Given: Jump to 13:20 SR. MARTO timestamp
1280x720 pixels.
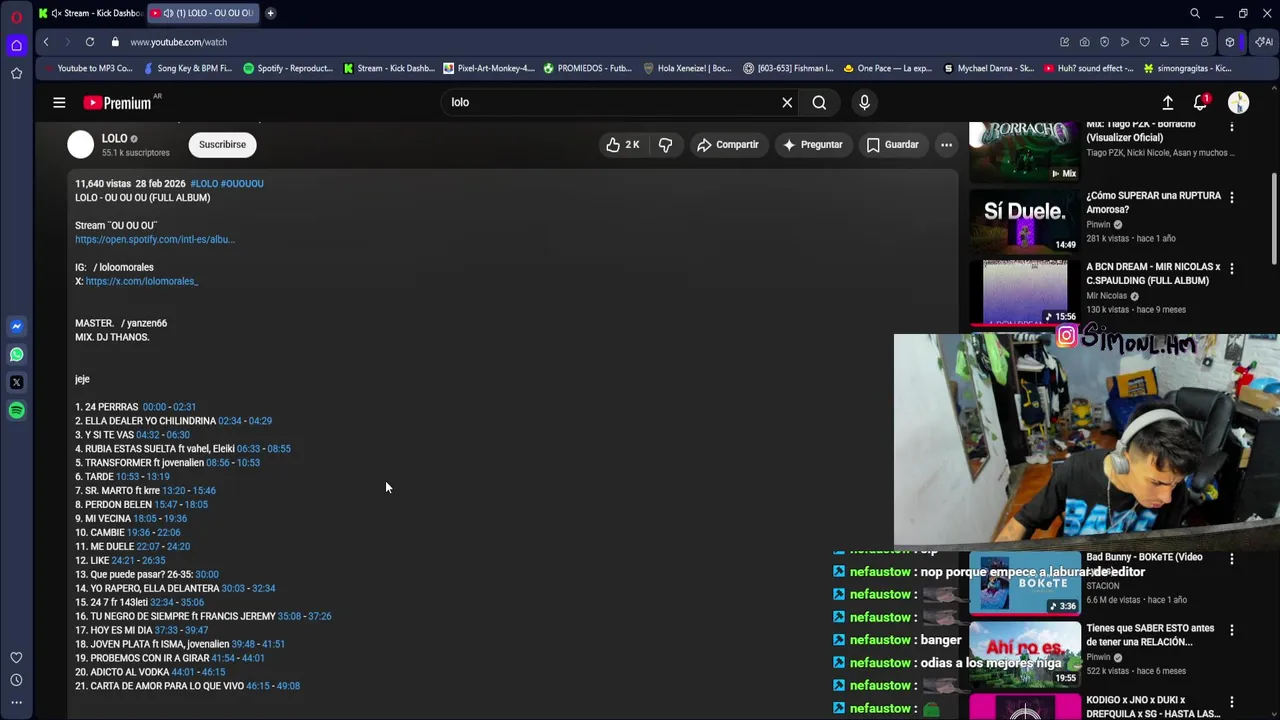Looking at the screenshot, I should coord(173,491).
